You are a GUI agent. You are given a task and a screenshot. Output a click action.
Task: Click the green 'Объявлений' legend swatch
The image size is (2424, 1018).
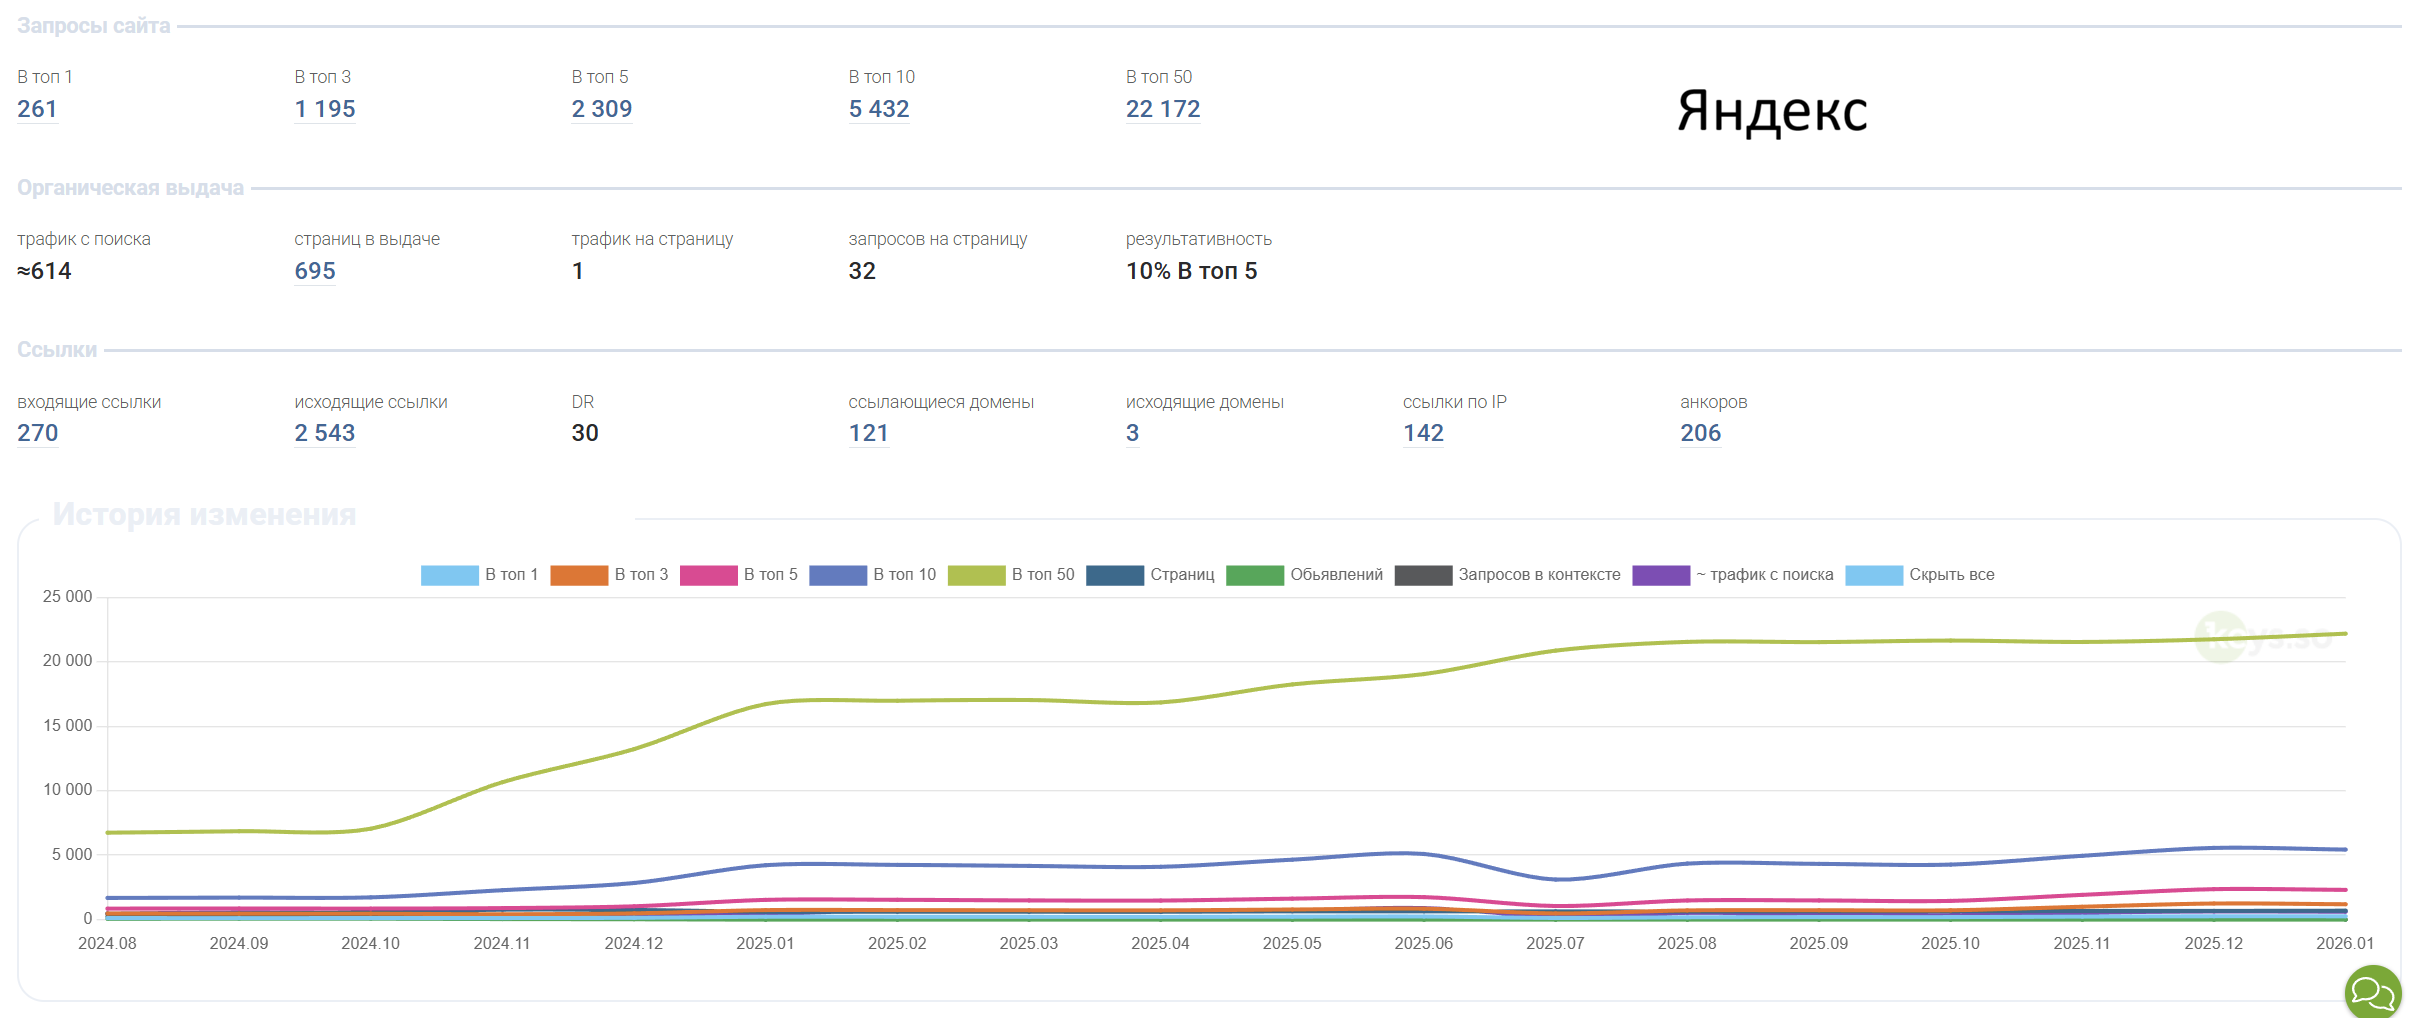[x=1255, y=575]
